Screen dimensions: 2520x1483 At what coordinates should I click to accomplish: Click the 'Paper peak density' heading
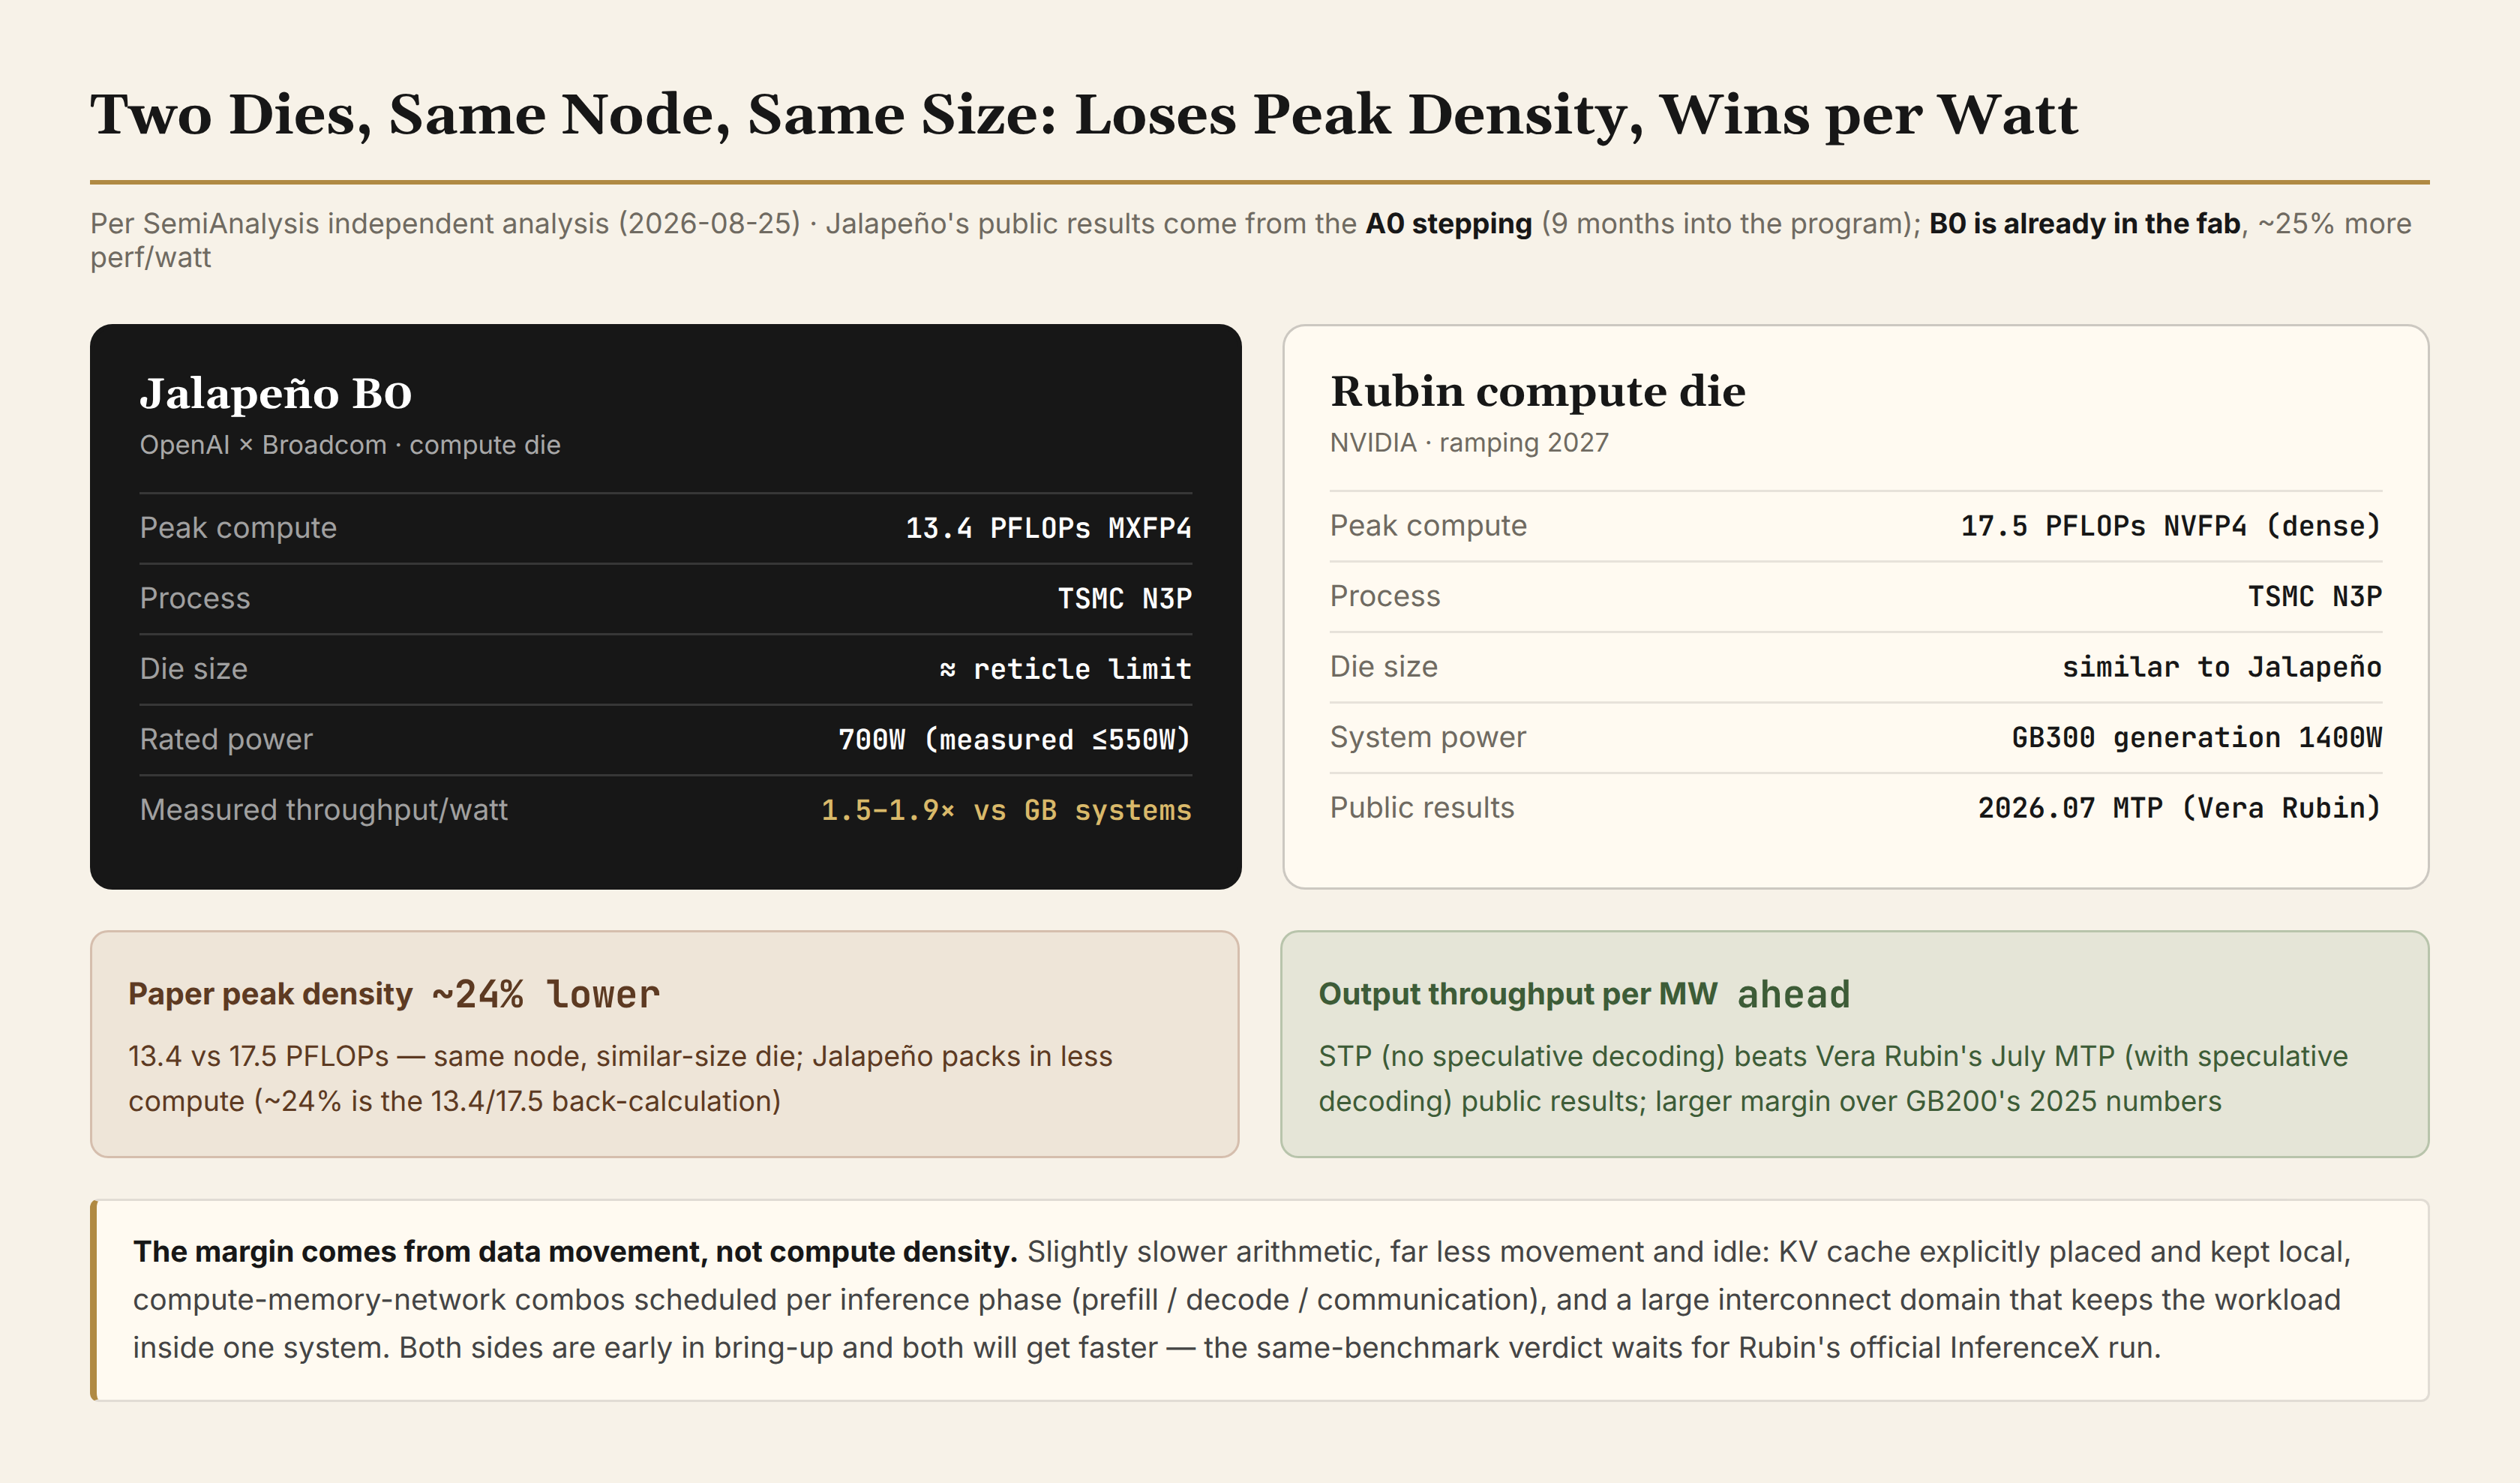tap(270, 994)
